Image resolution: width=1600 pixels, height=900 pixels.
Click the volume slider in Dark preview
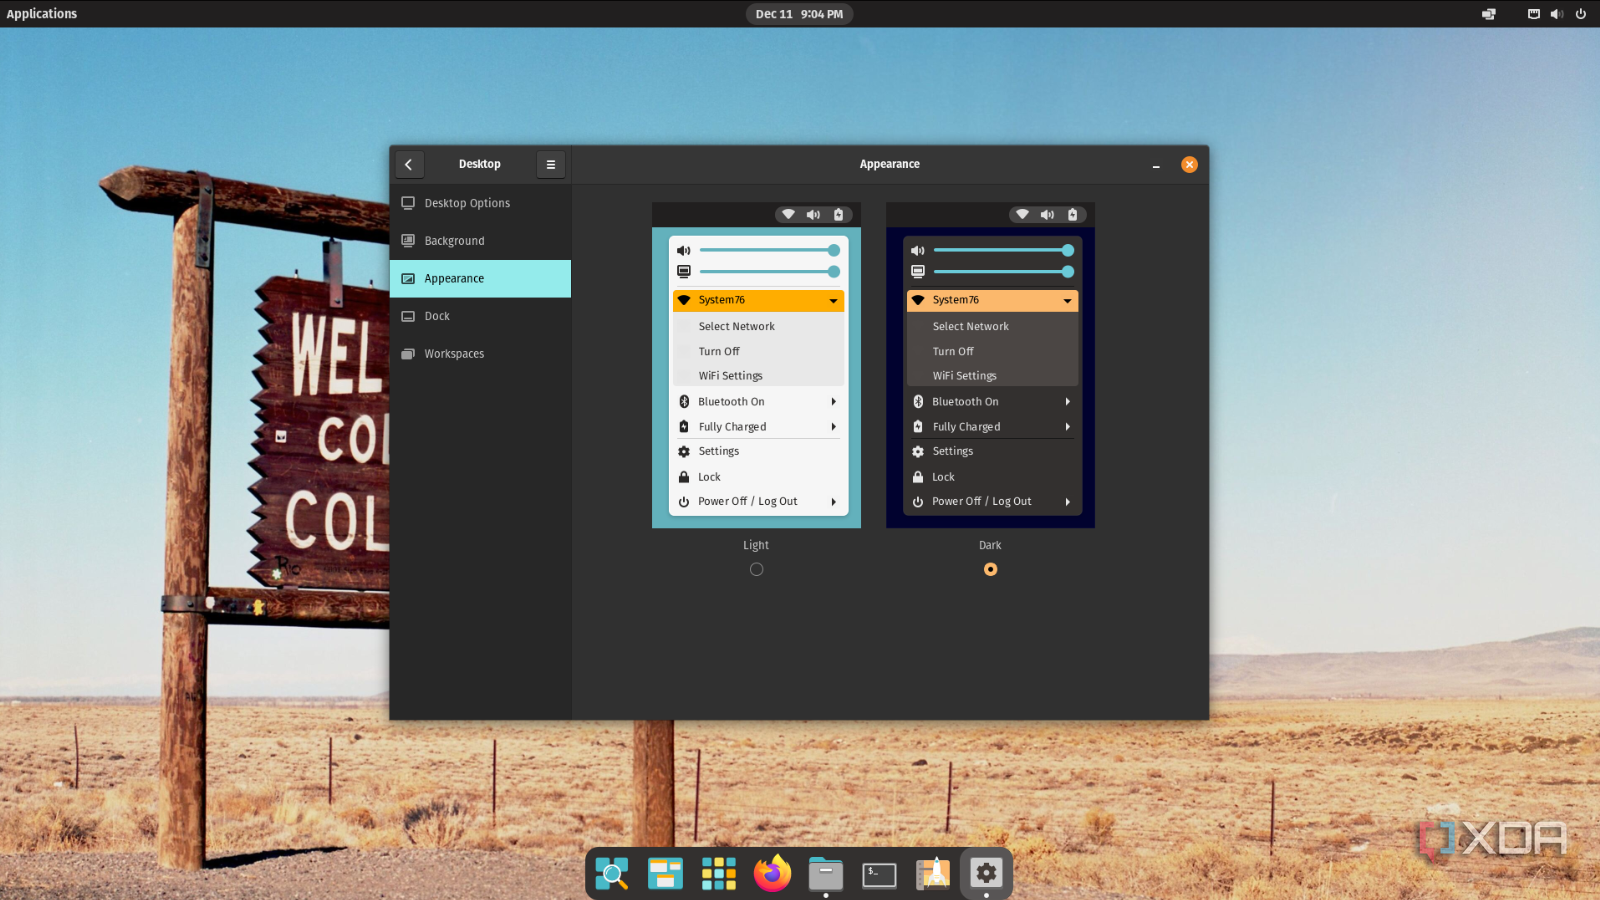pyautogui.click(x=1004, y=250)
